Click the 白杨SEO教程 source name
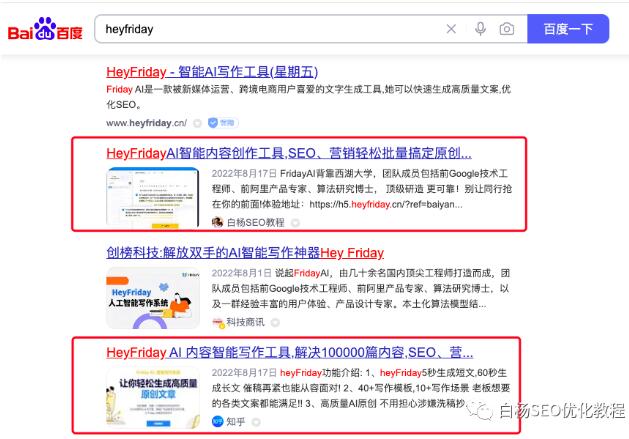Screen dimensions: 629x439 256,222
